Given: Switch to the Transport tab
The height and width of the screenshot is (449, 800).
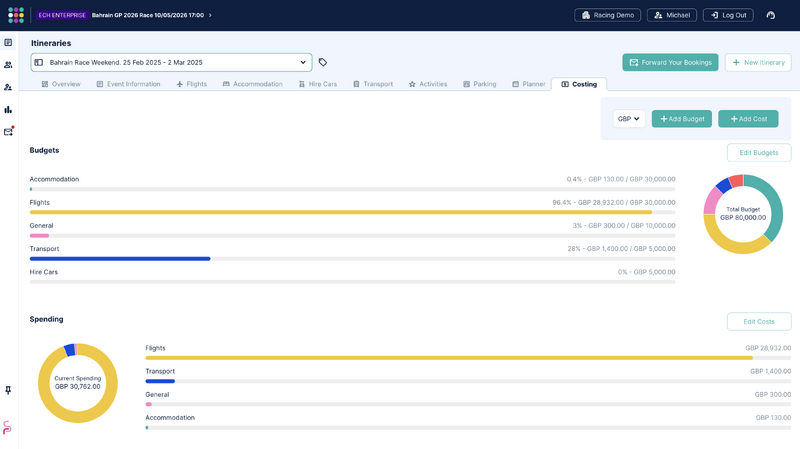Looking at the screenshot, I should [x=373, y=84].
